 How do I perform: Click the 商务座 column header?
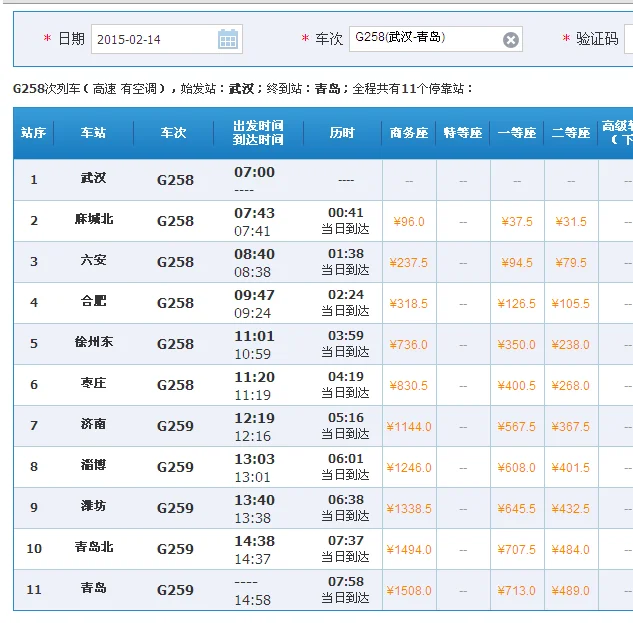tap(409, 133)
